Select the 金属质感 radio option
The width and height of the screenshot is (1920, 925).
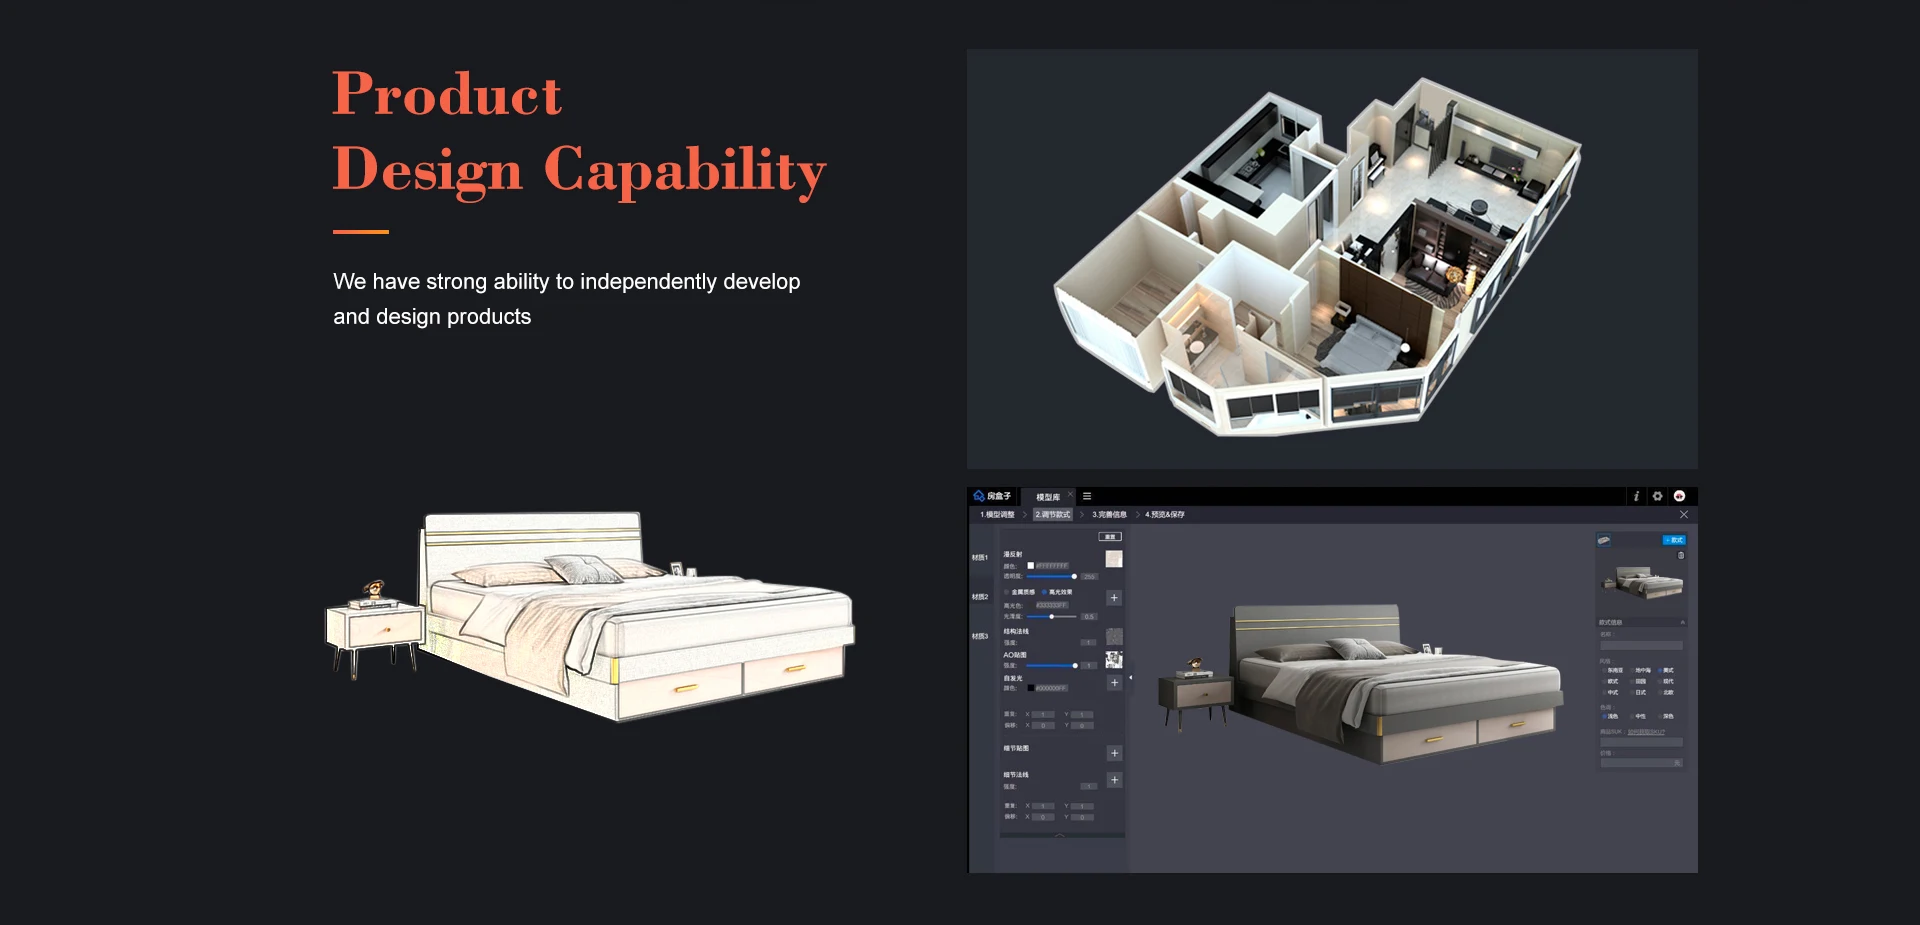[1007, 592]
